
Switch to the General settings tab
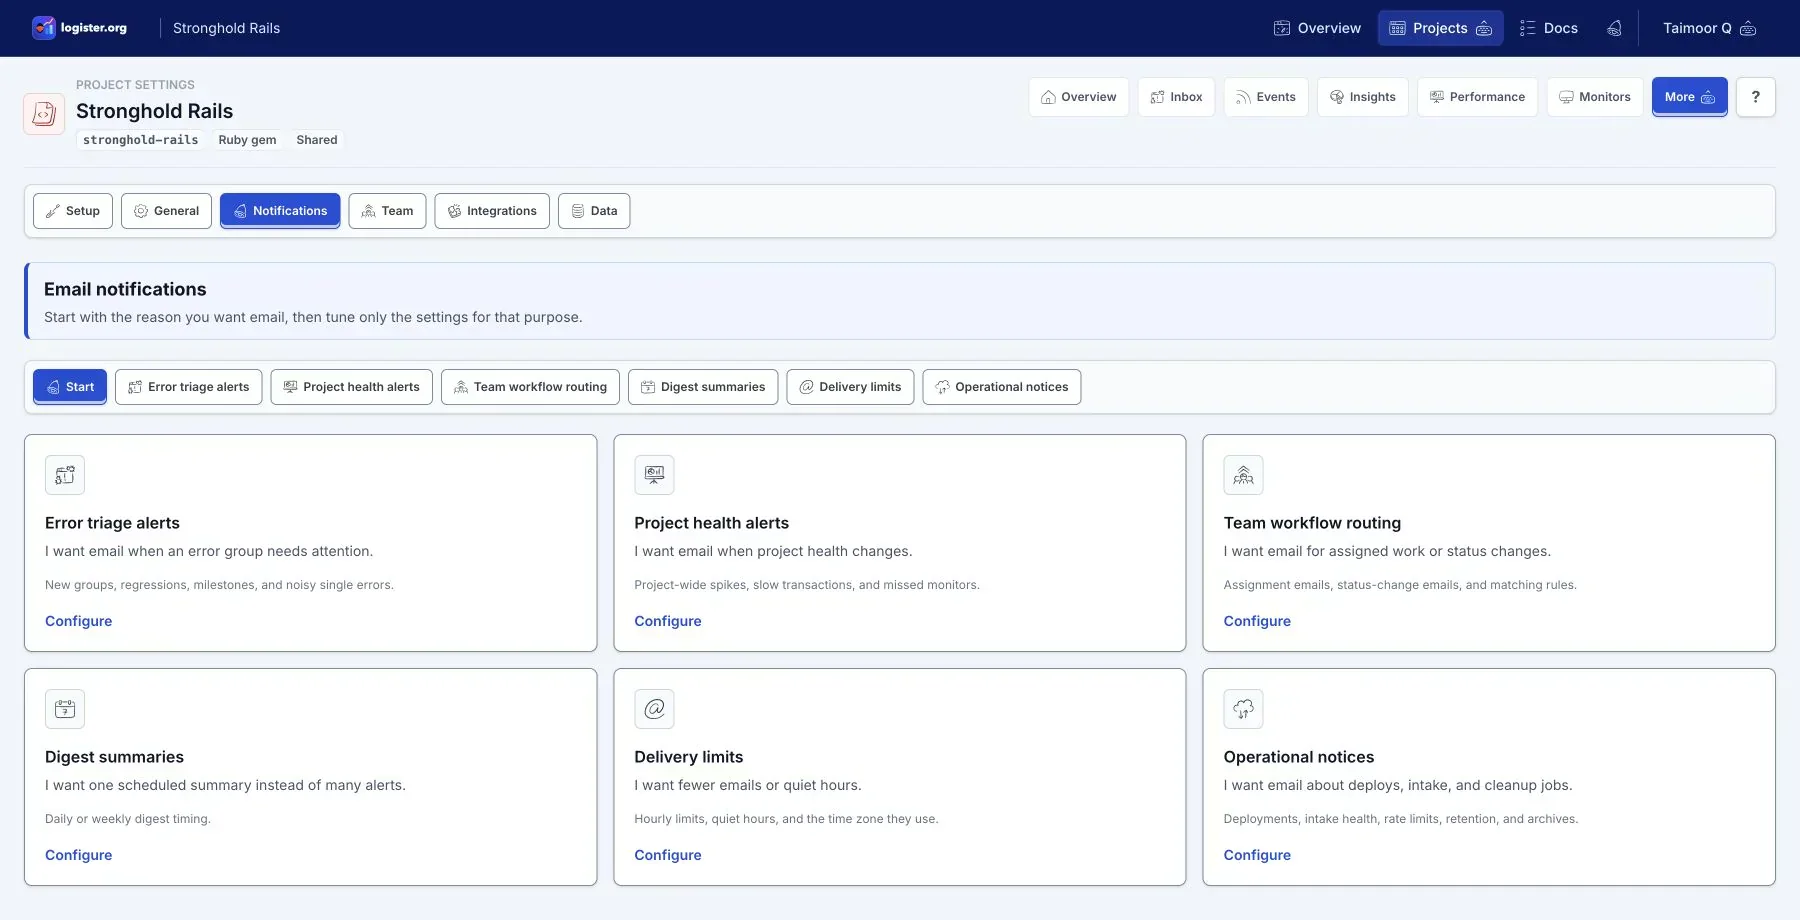166,211
